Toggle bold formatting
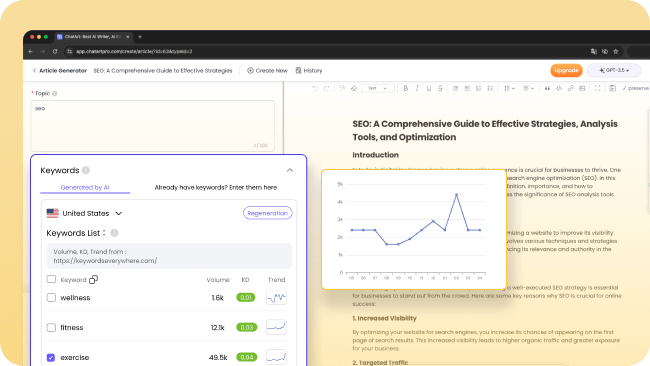 tap(405, 88)
